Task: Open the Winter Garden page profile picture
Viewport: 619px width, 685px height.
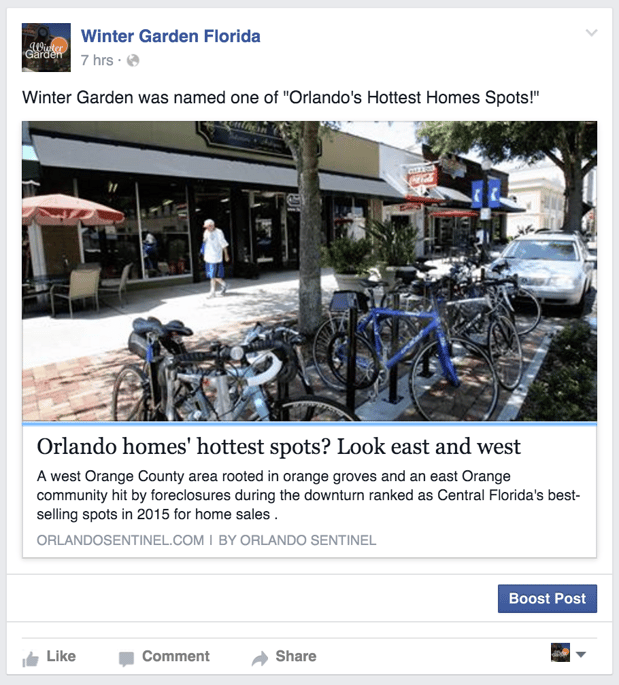Action: [46, 47]
